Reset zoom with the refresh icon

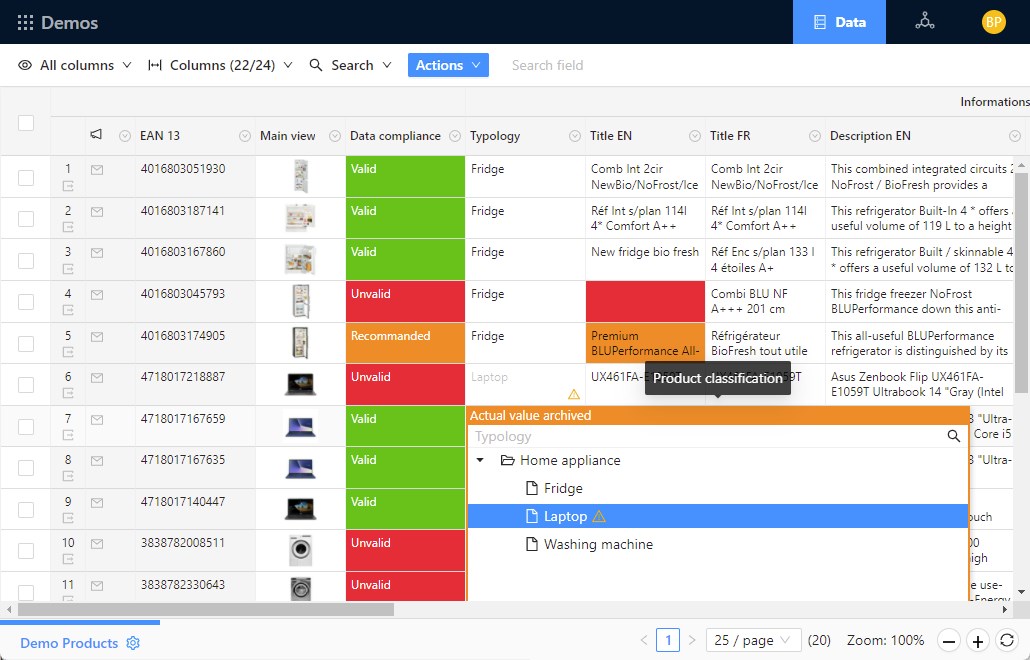tap(1007, 641)
